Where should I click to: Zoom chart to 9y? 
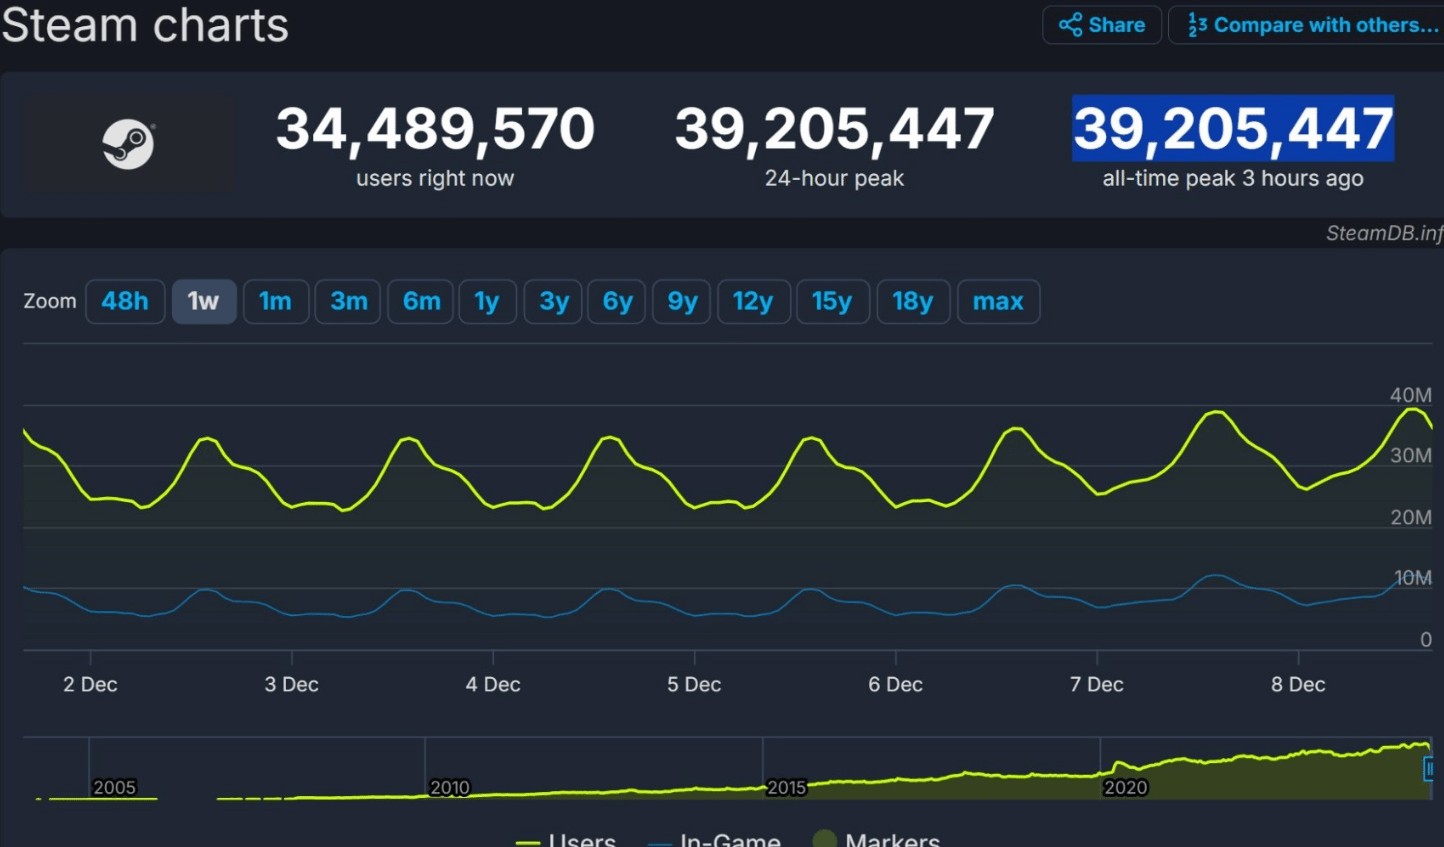pos(682,301)
